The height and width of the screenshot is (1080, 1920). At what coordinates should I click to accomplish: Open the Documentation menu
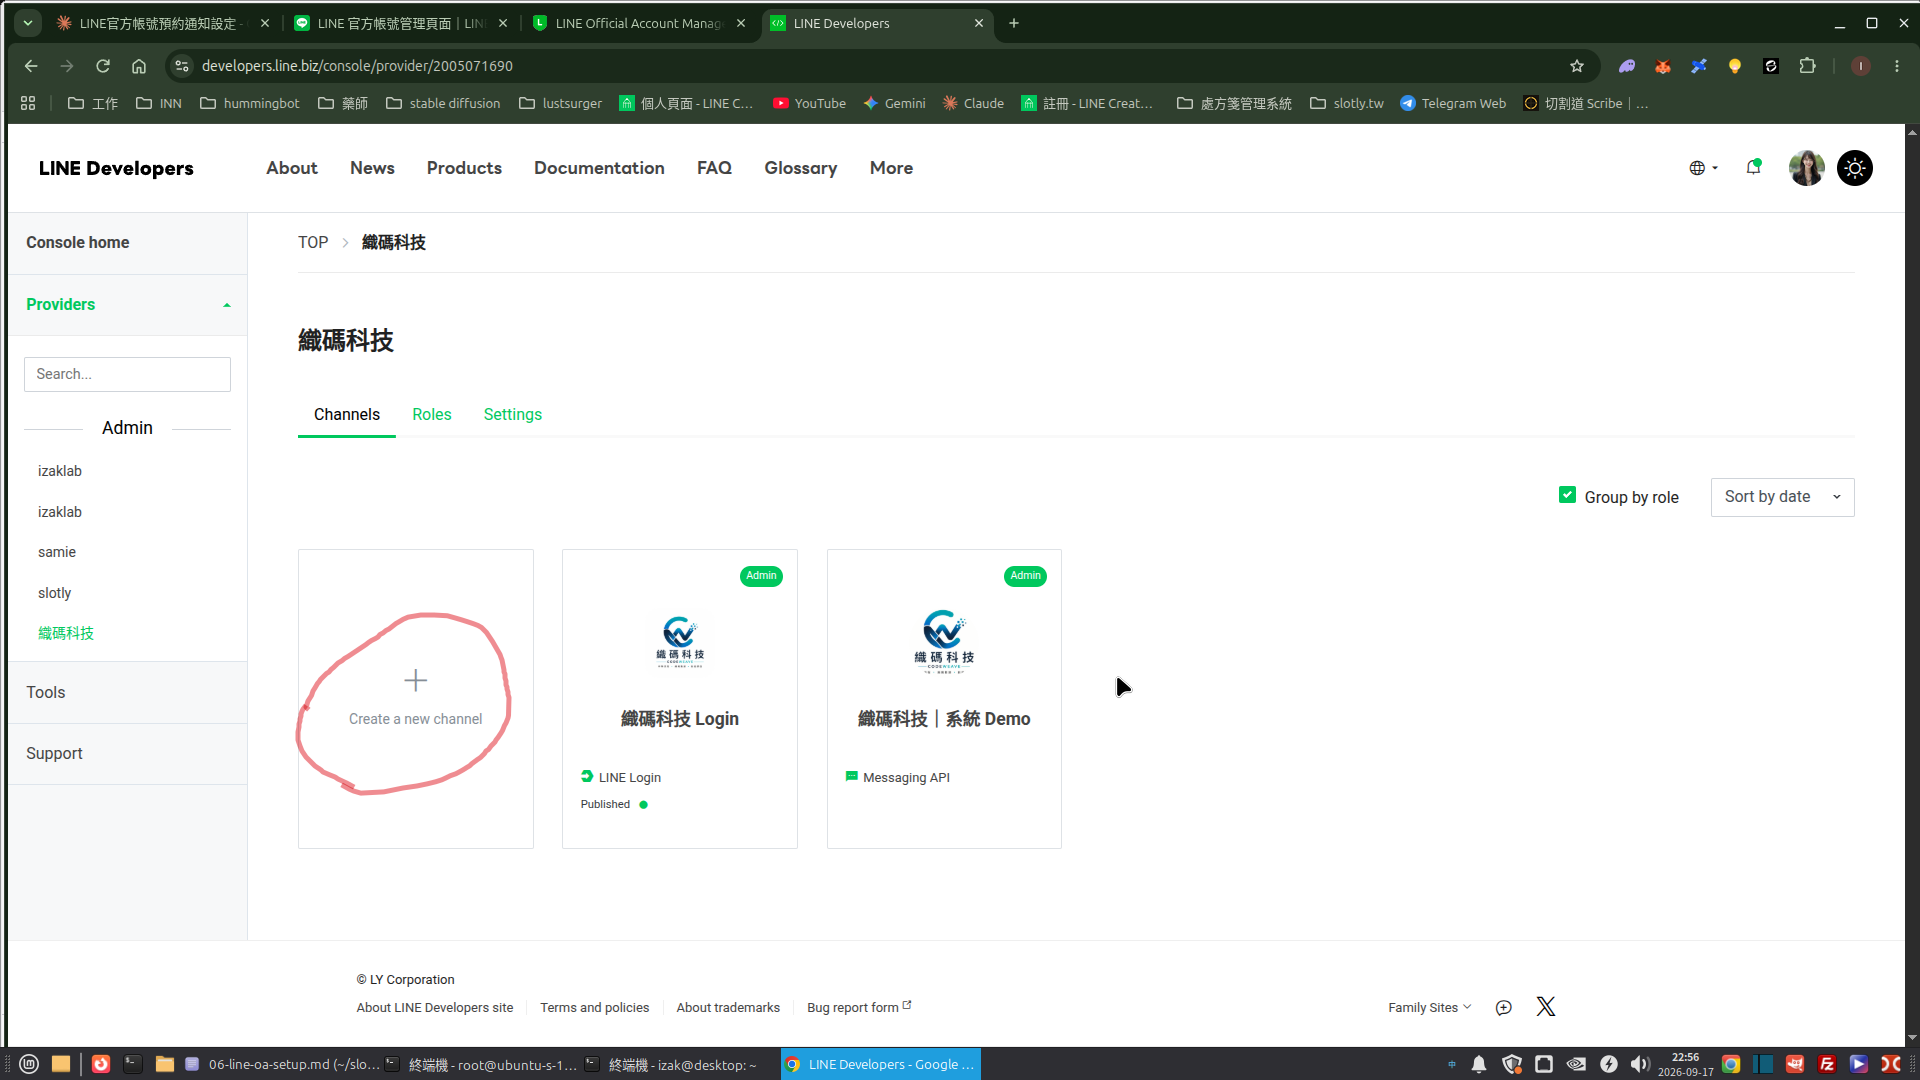599,168
